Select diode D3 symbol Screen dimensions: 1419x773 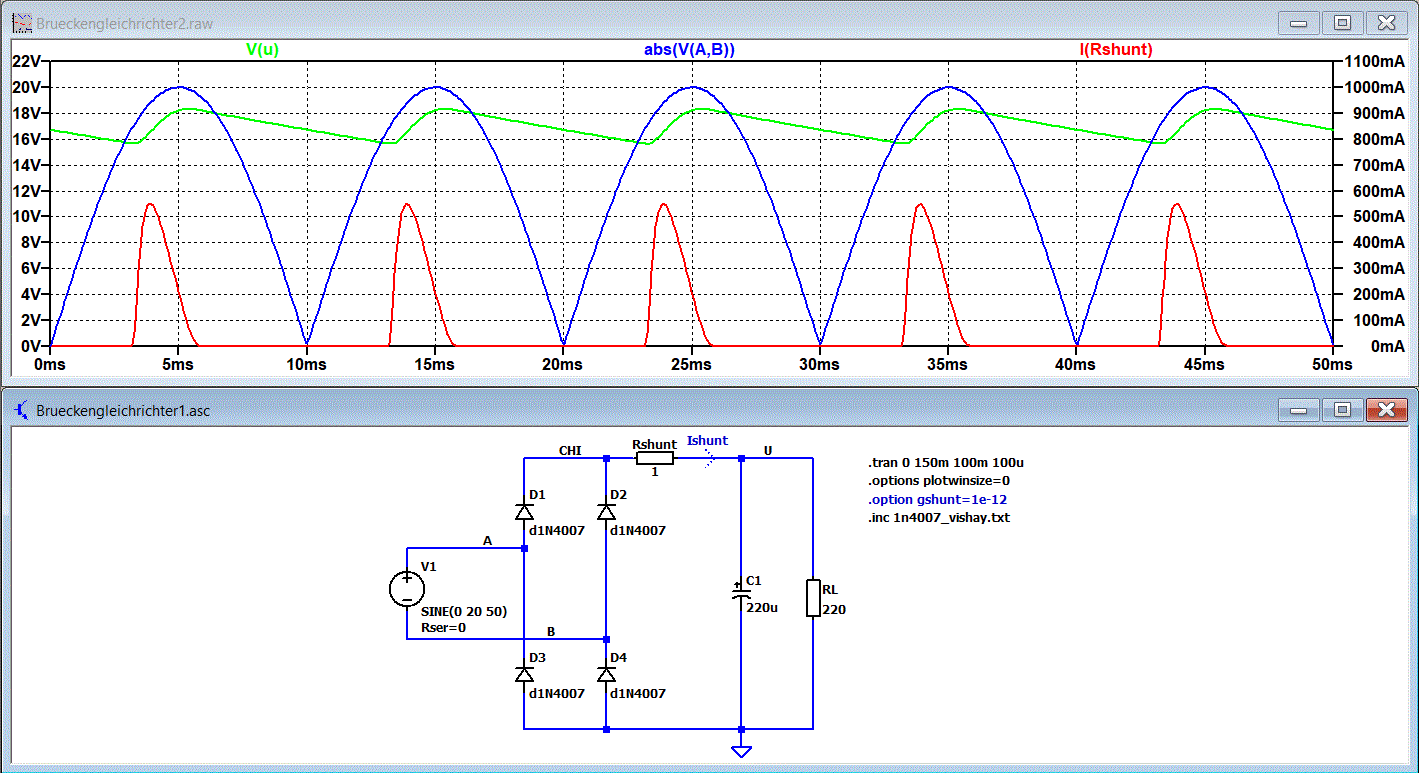(x=524, y=674)
